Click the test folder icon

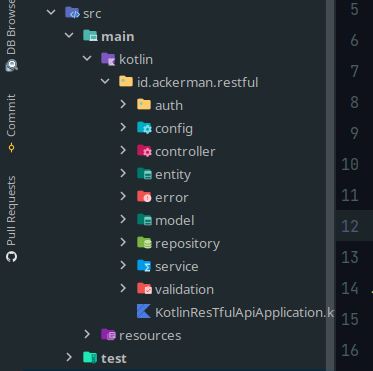tap(90, 358)
